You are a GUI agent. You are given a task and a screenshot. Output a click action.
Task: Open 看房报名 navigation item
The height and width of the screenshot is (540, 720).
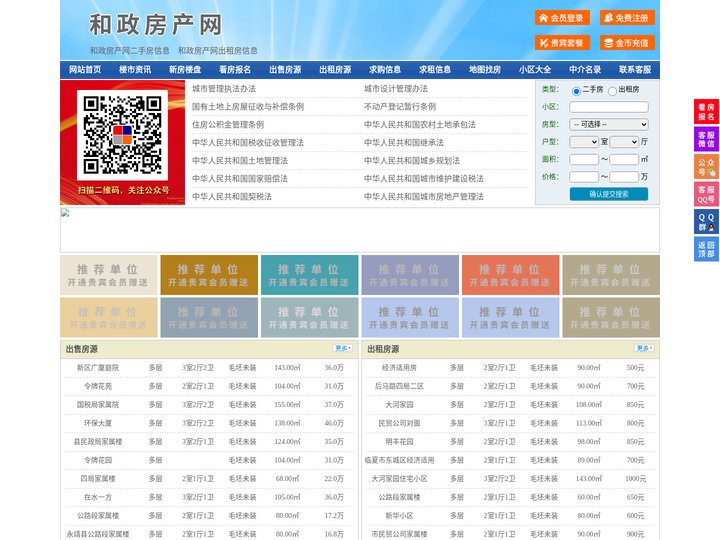click(235, 70)
